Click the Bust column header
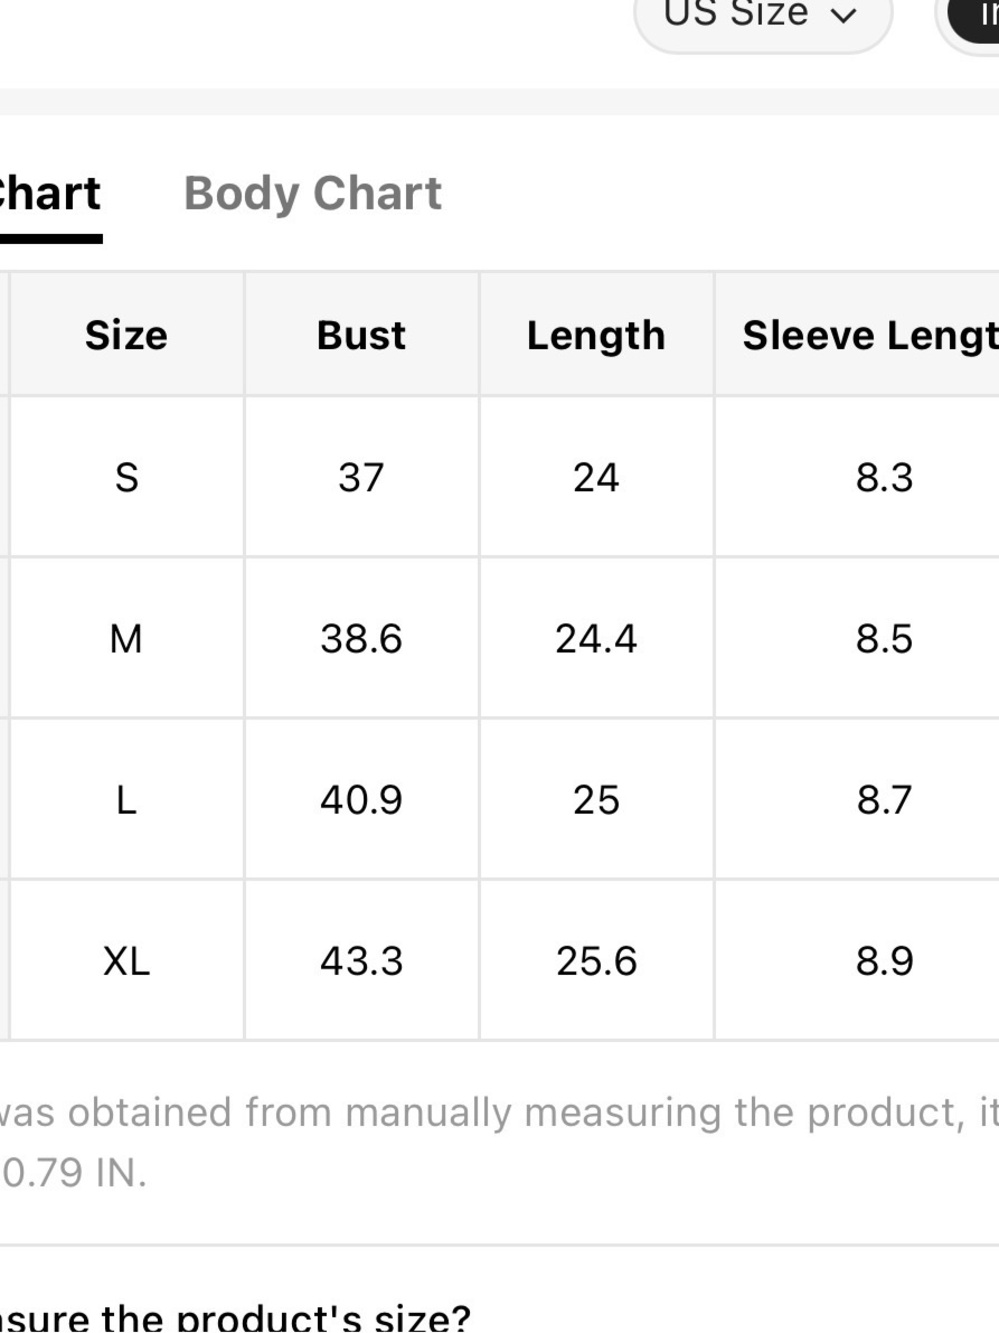999x1333 pixels. point(361,335)
